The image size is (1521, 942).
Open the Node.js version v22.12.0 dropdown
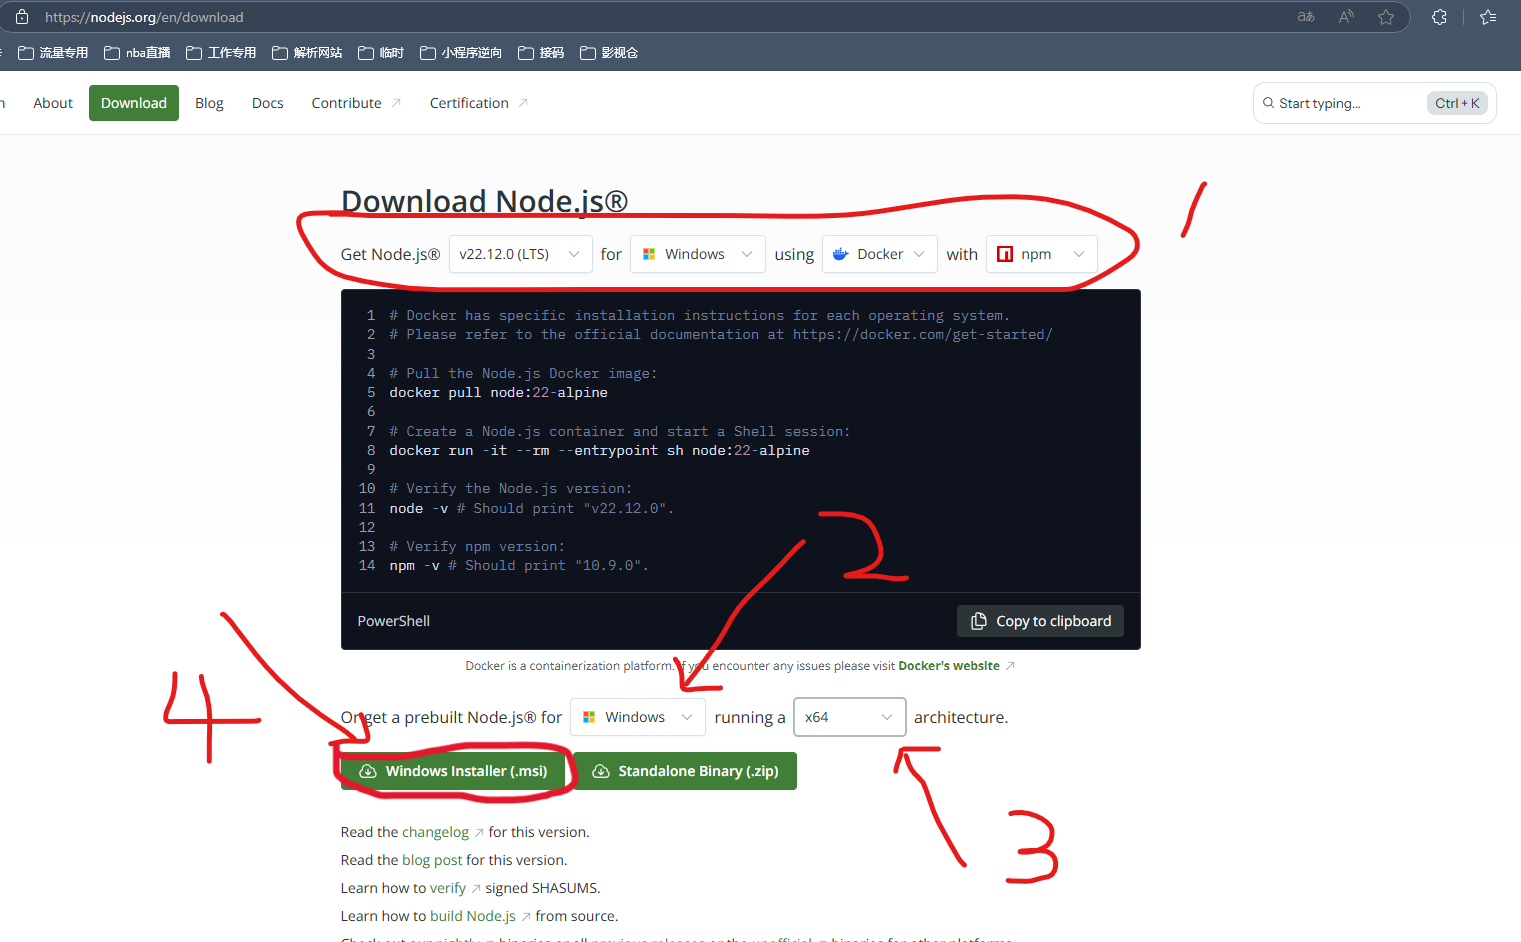click(x=520, y=254)
